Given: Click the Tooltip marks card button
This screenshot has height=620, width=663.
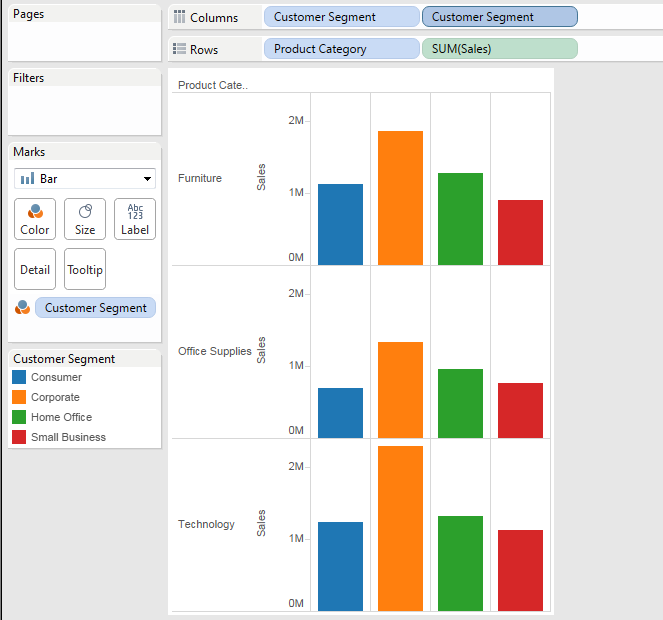Looking at the screenshot, I should tap(85, 269).
